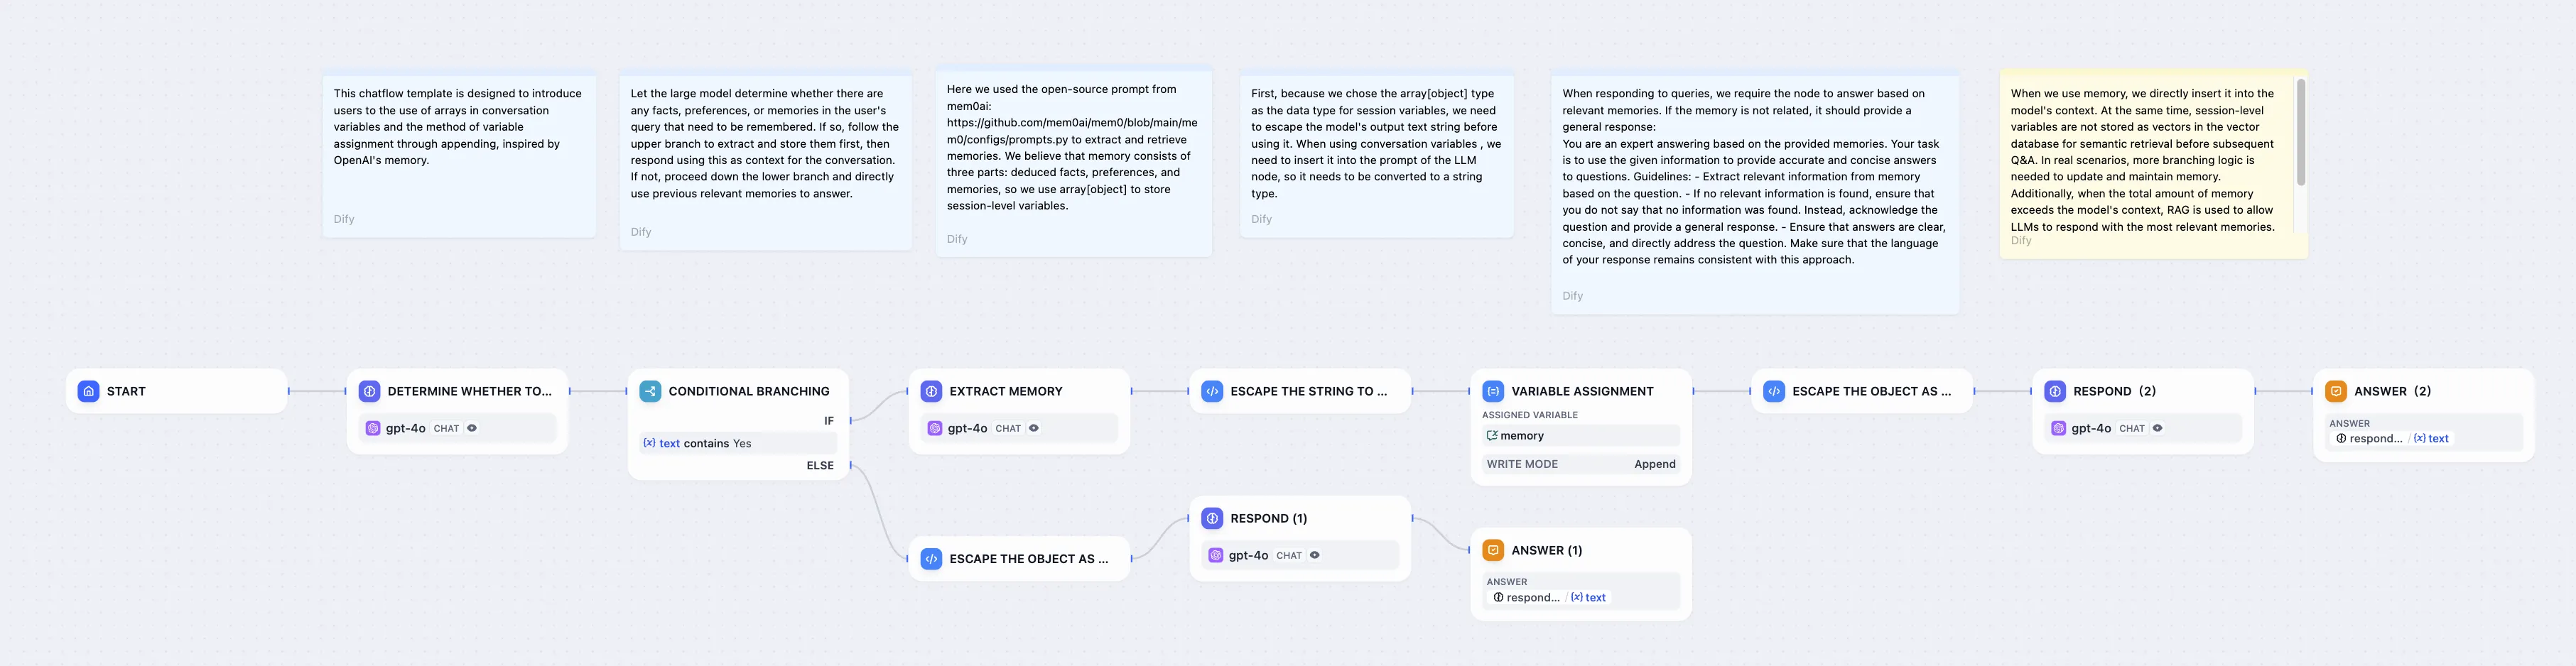
Task: Click the Extract Memory node LLM icon
Action: coord(931,391)
